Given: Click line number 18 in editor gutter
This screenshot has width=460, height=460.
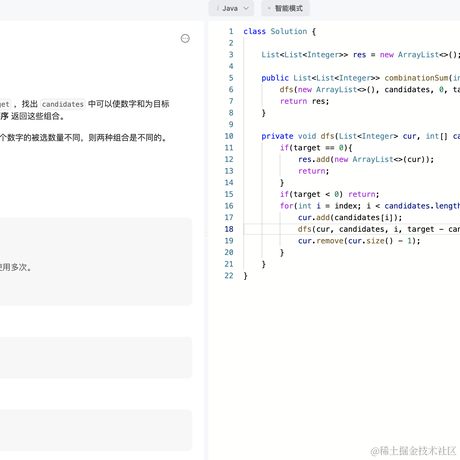Looking at the screenshot, I should 229,229.
